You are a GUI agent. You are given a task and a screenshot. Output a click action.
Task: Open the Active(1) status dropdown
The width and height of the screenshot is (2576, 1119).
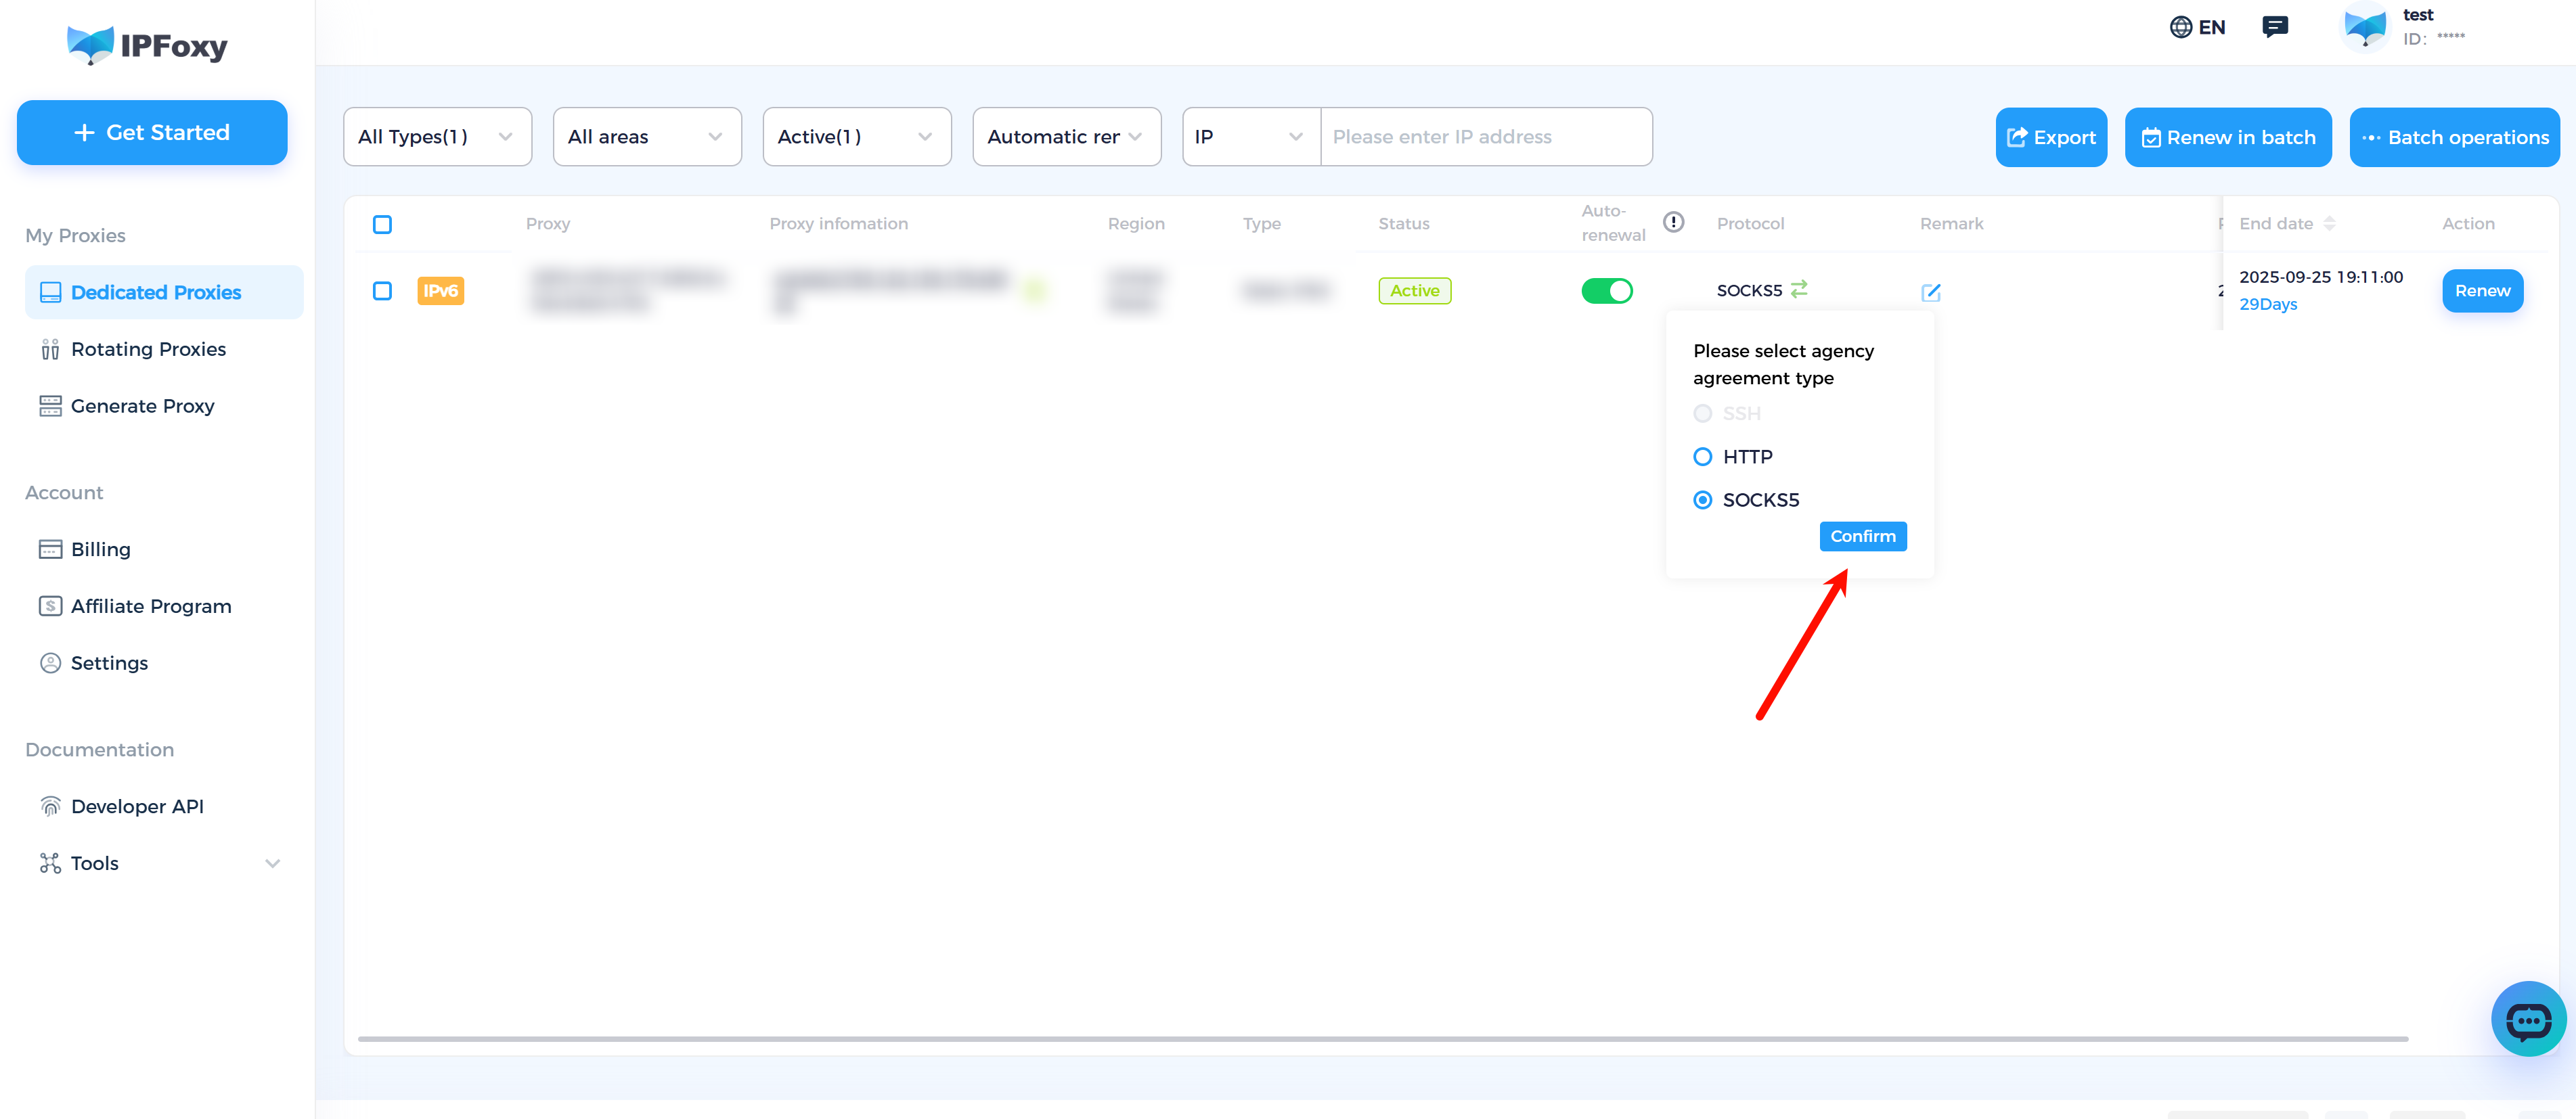(x=857, y=137)
